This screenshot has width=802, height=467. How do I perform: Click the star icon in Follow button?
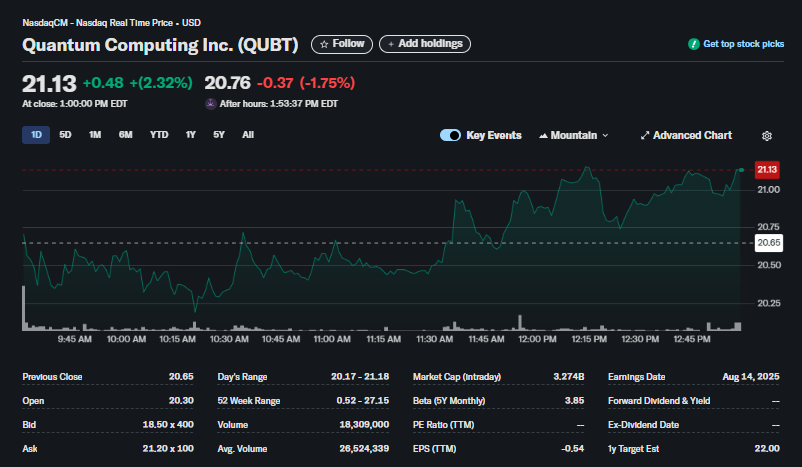pos(324,45)
